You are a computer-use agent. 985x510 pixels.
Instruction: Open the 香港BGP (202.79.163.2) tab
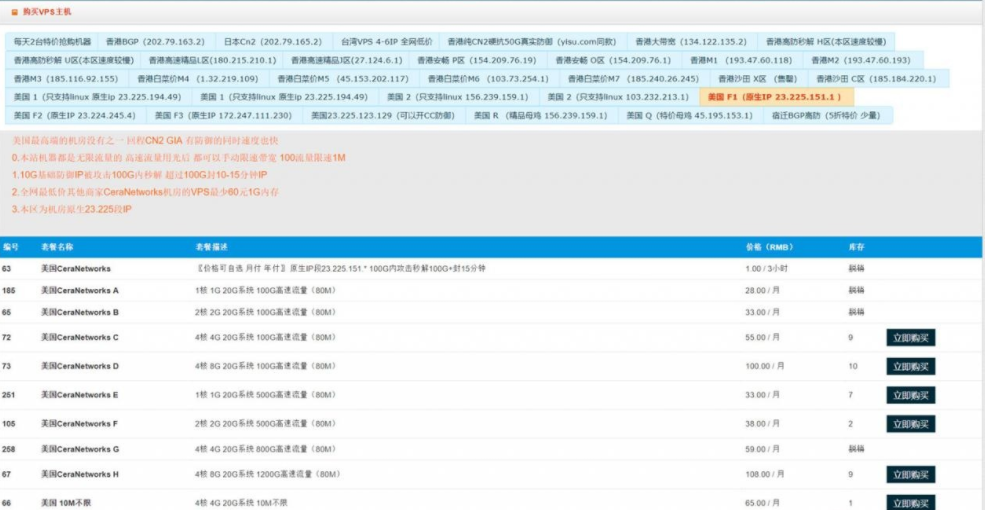153,42
